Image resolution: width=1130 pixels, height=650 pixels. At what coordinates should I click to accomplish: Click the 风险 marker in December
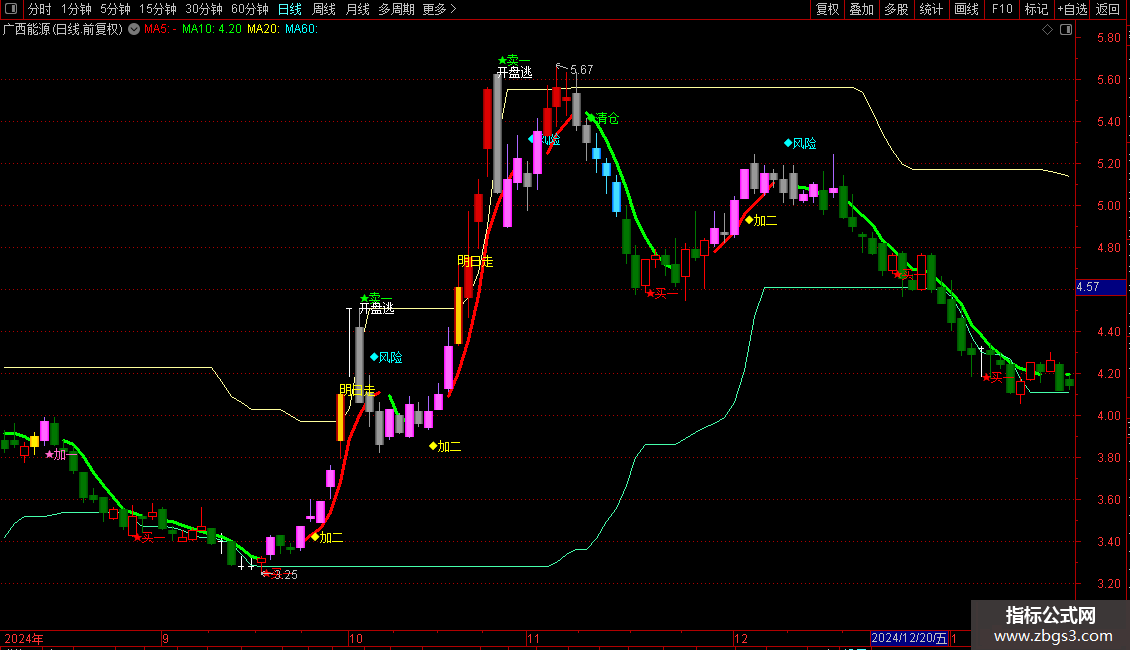[x=801, y=144]
